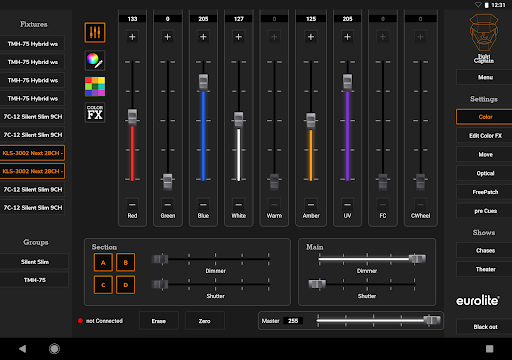The width and height of the screenshot is (512, 360).
Task: Tap the Android back navigation button
Action: click(23, 349)
